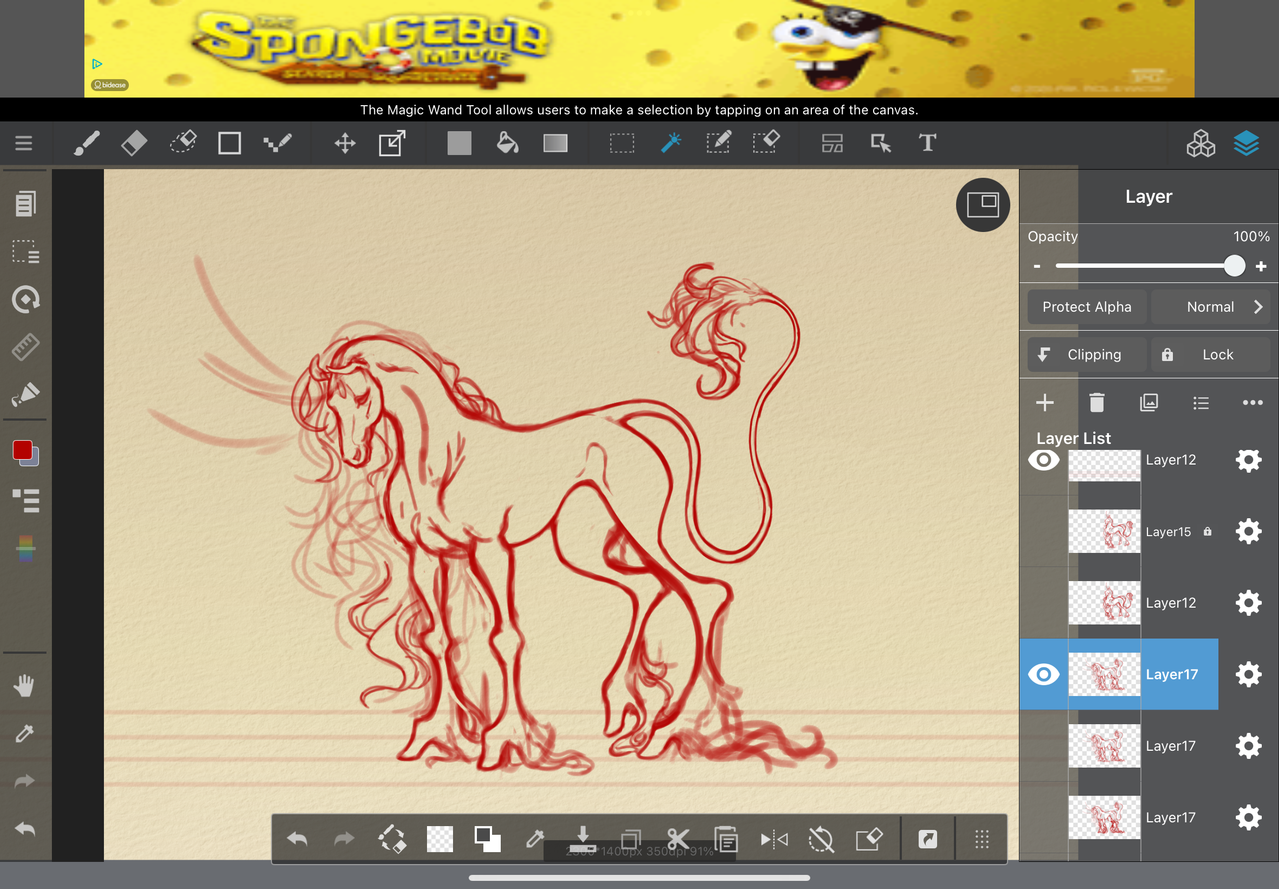This screenshot has height=889, width=1279.
Task: Open the hamburger main menu
Action: pos(24,144)
